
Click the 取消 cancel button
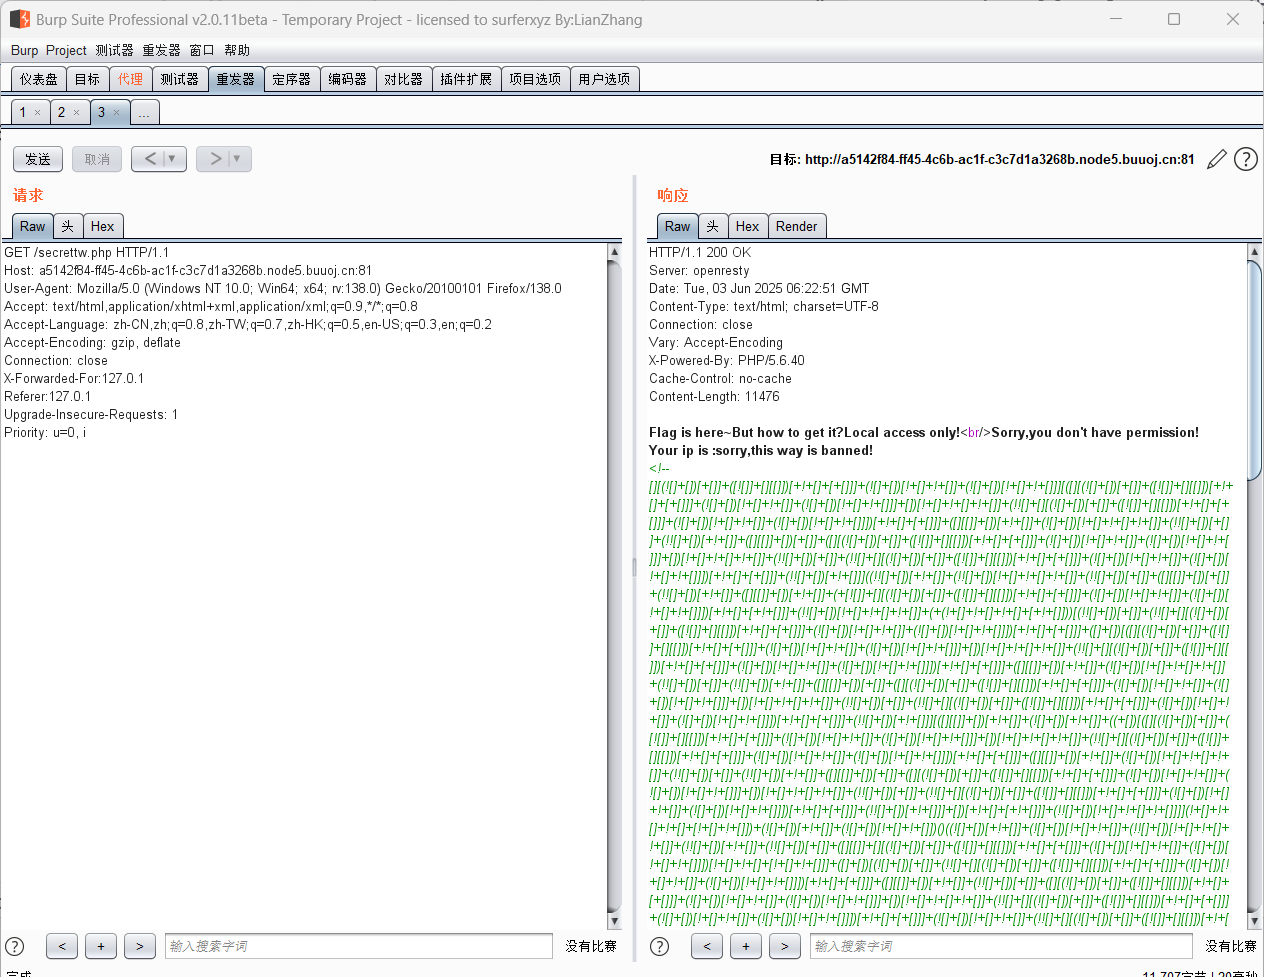[x=97, y=159]
